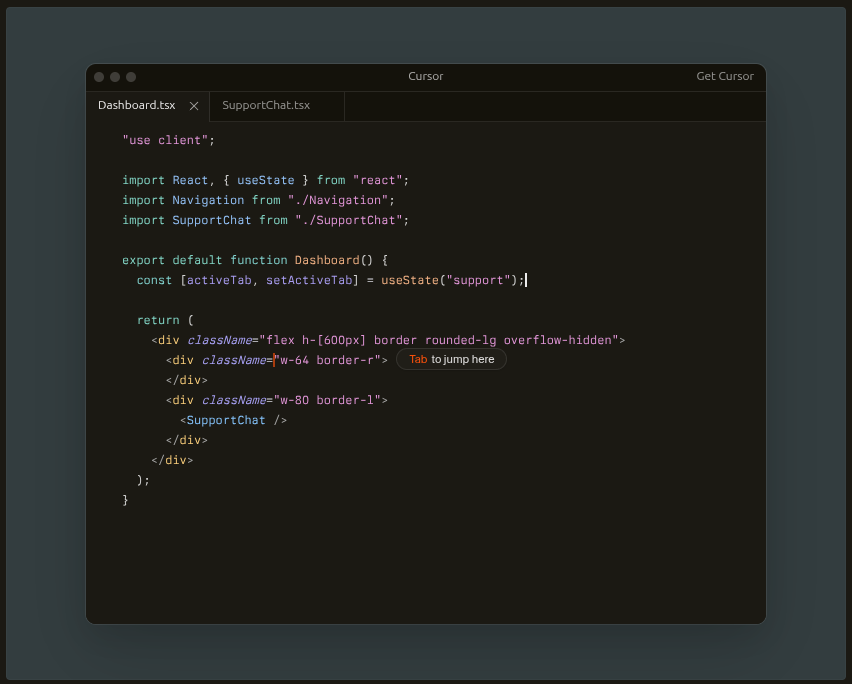Switch to the SupportChat.tsx tab
This screenshot has height=684, width=852.
coord(266,106)
